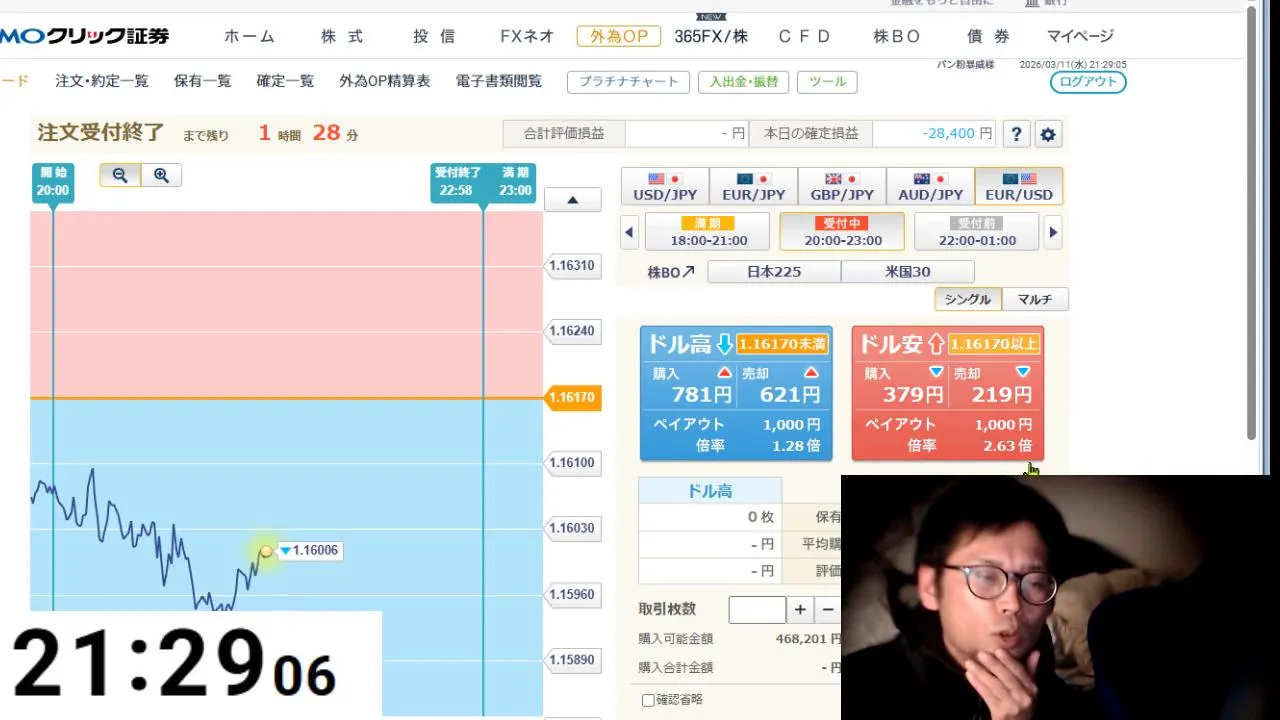Viewport: 1280px width, 720px height.
Task: Click 購入可能金額 468,201円 value
Action: [x=808, y=639]
